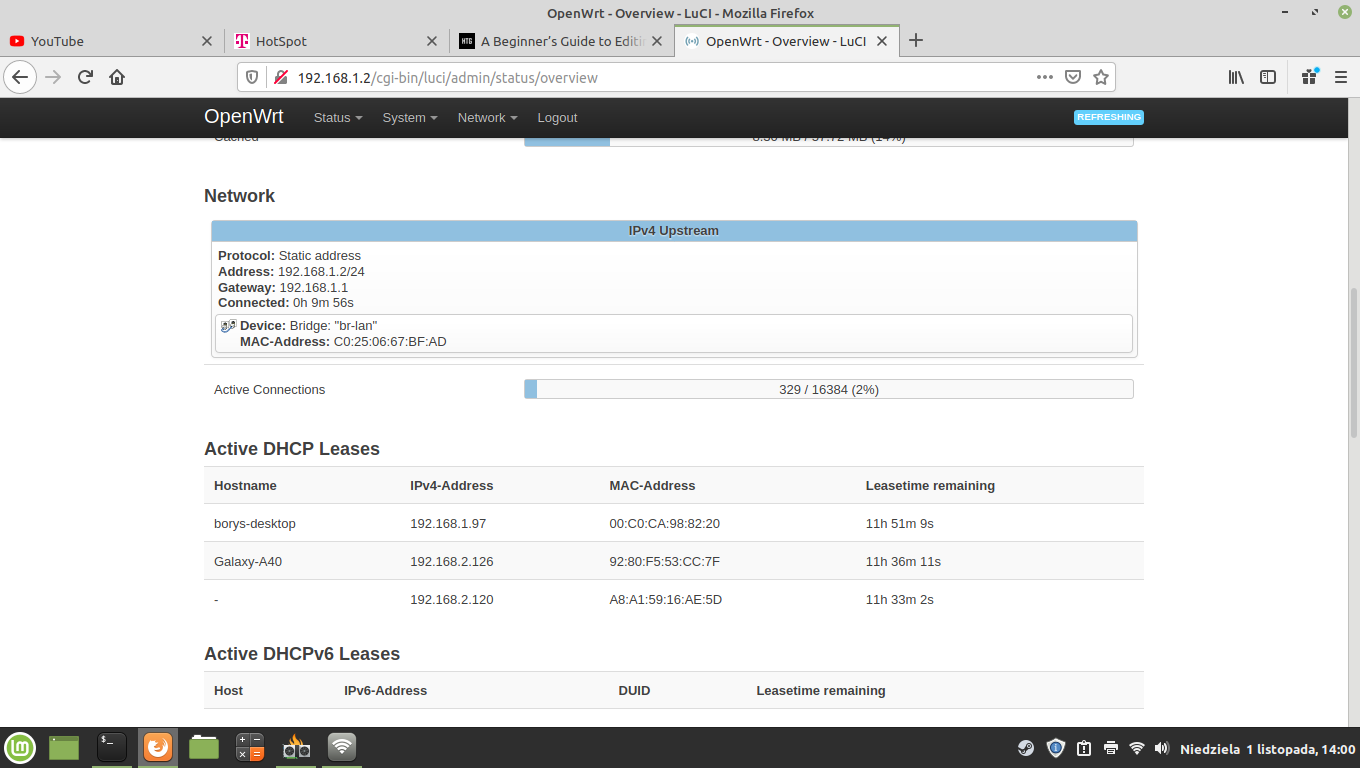The height and width of the screenshot is (768, 1360).
Task: Click the insecure connection padlock icon
Action: (x=280, y=77)
